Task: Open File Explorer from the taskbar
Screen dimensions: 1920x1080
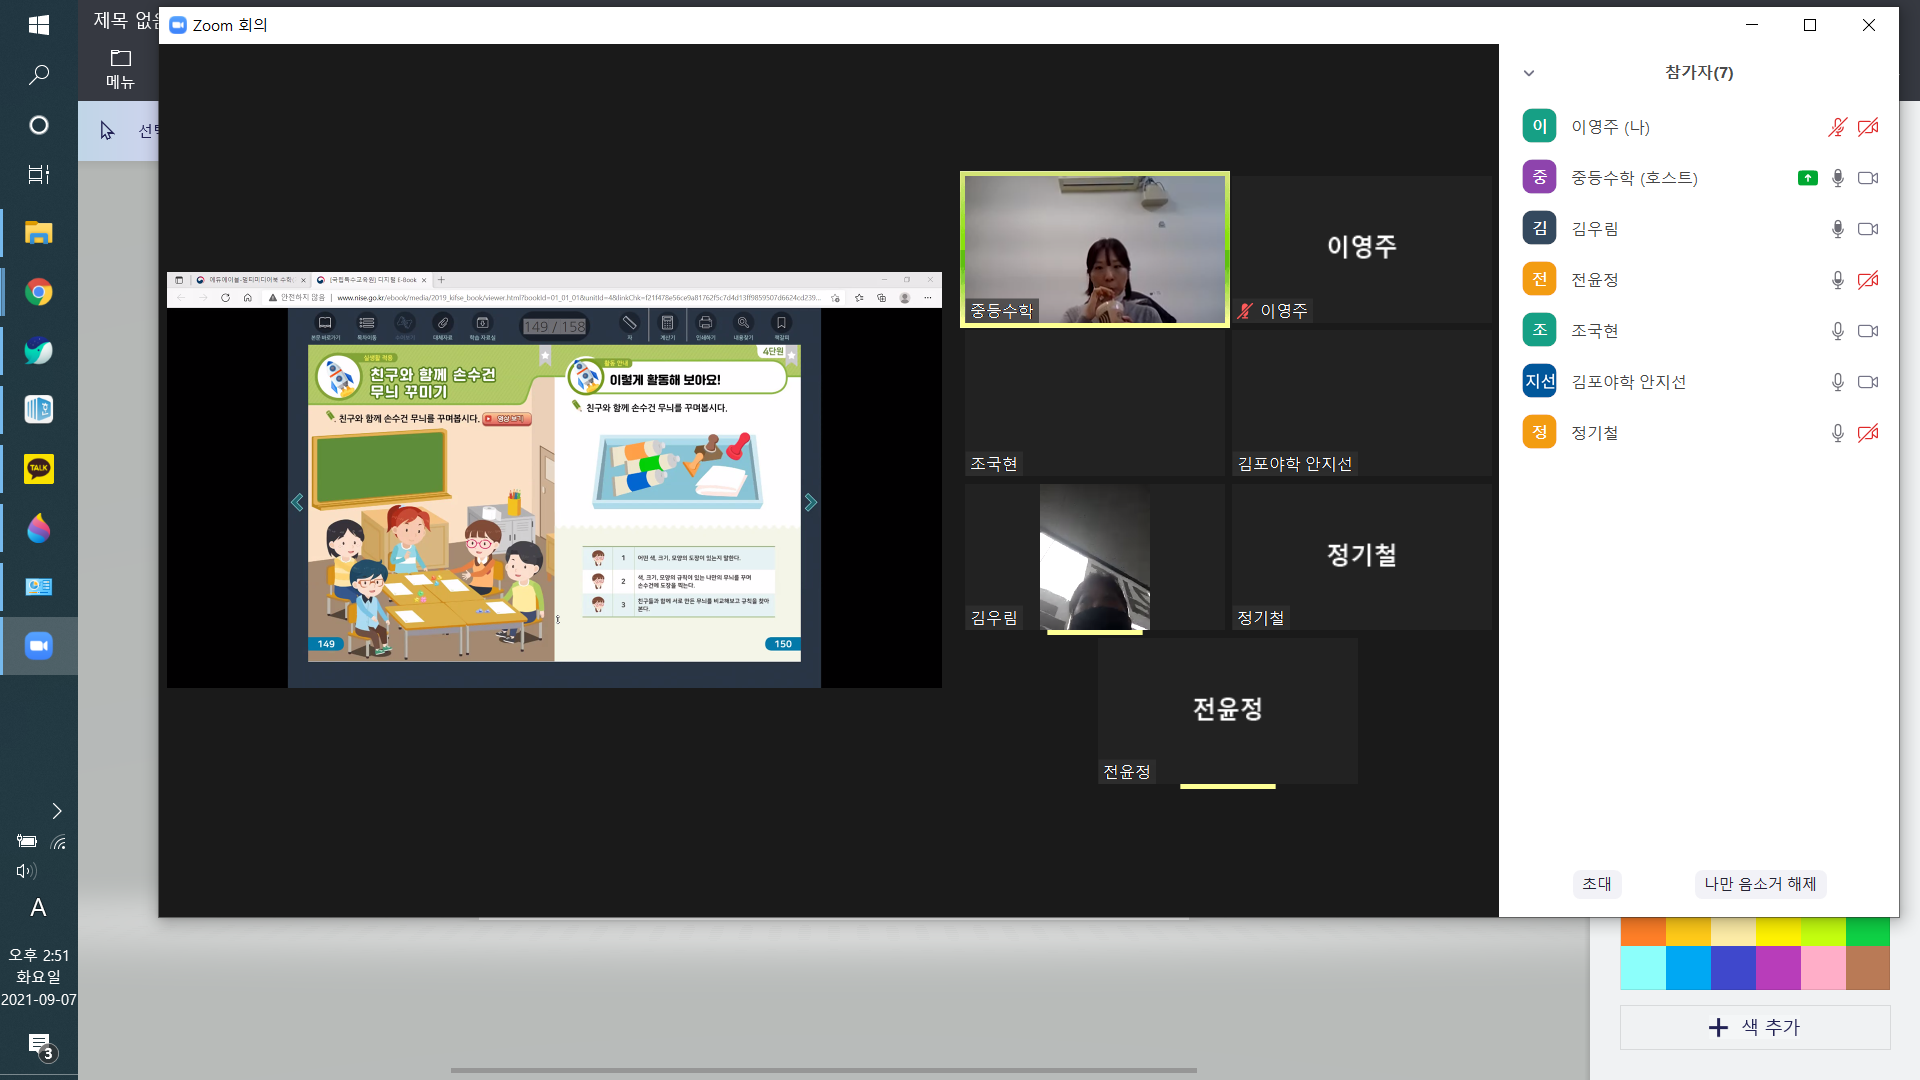Action: pos(39,233)
